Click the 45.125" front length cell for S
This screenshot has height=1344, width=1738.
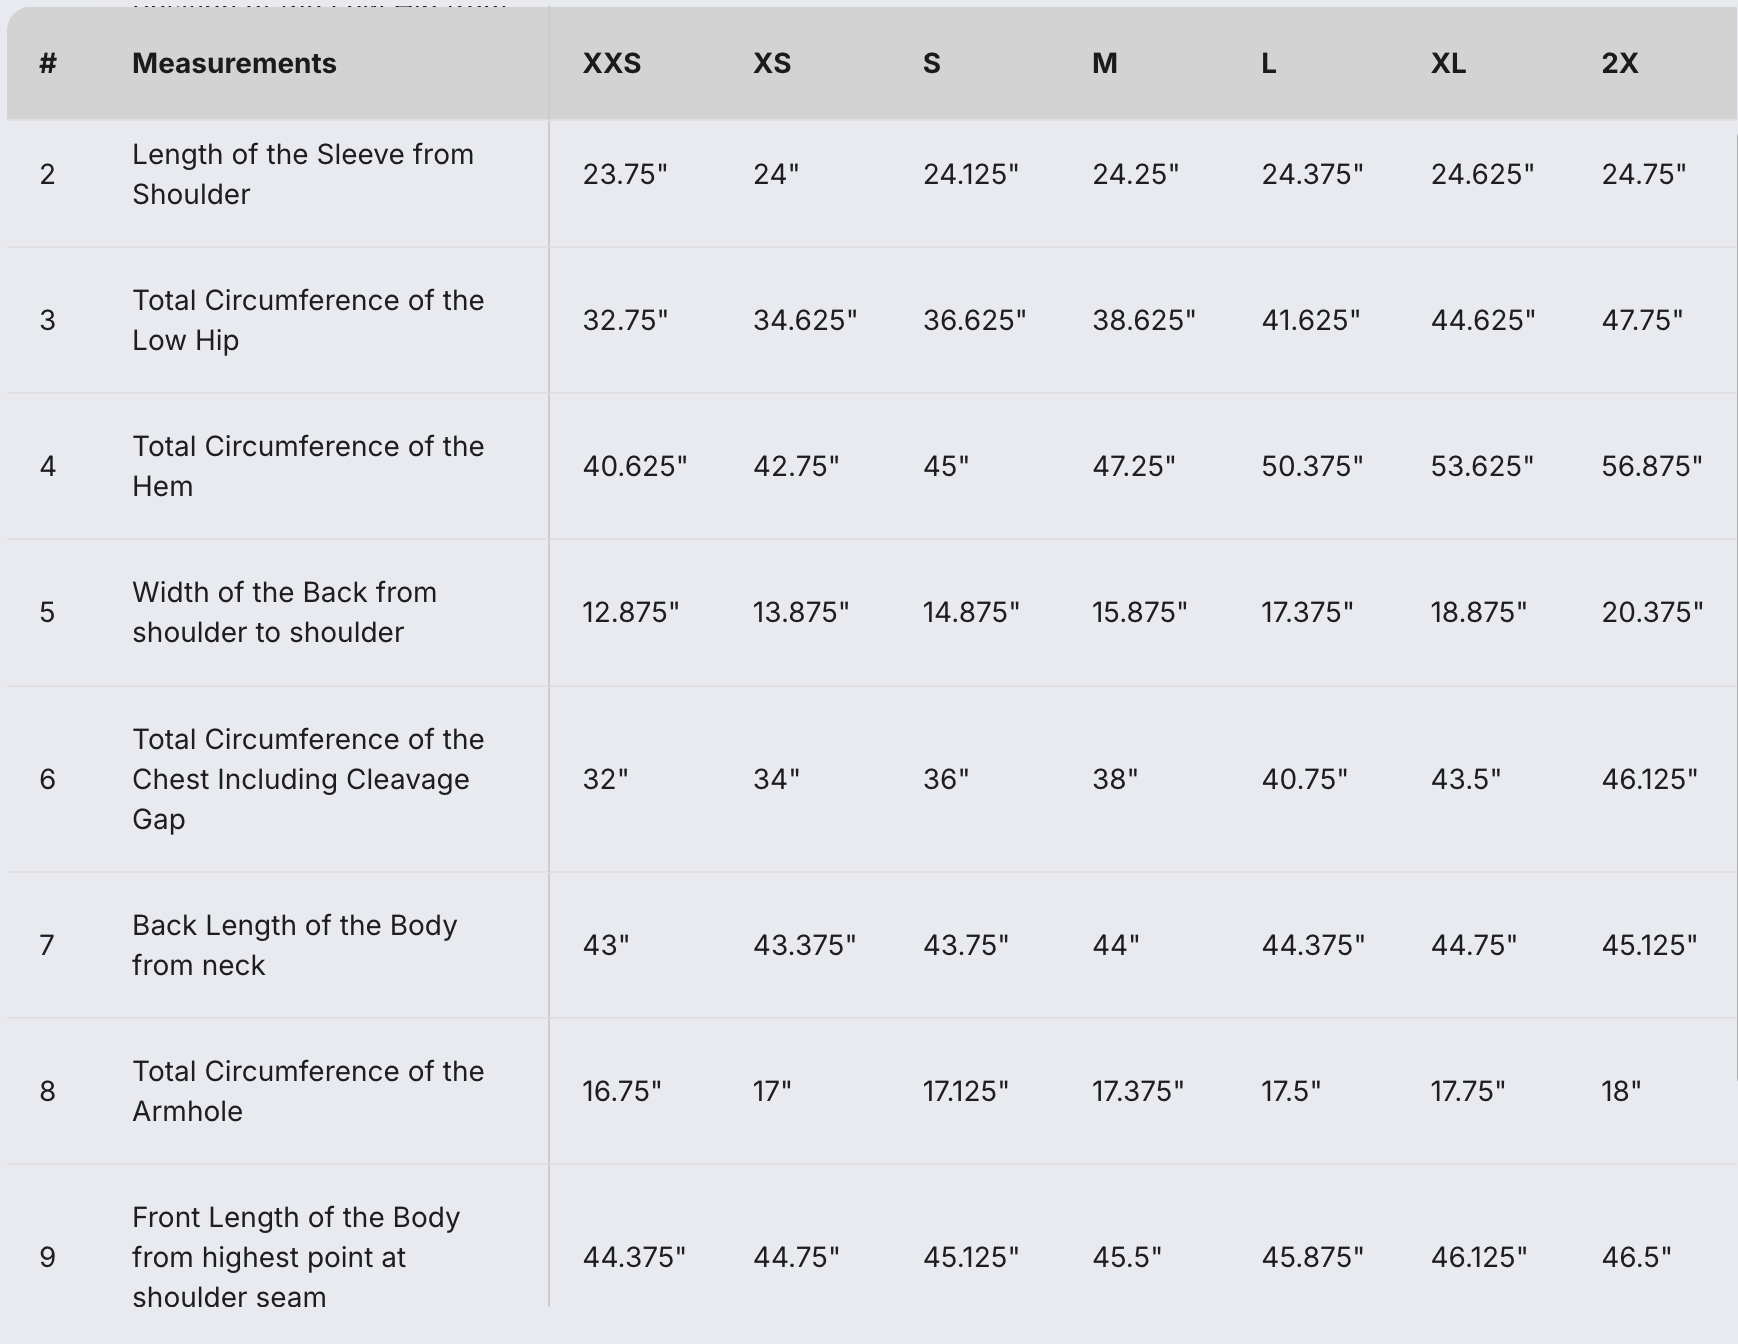(970, 1257)
